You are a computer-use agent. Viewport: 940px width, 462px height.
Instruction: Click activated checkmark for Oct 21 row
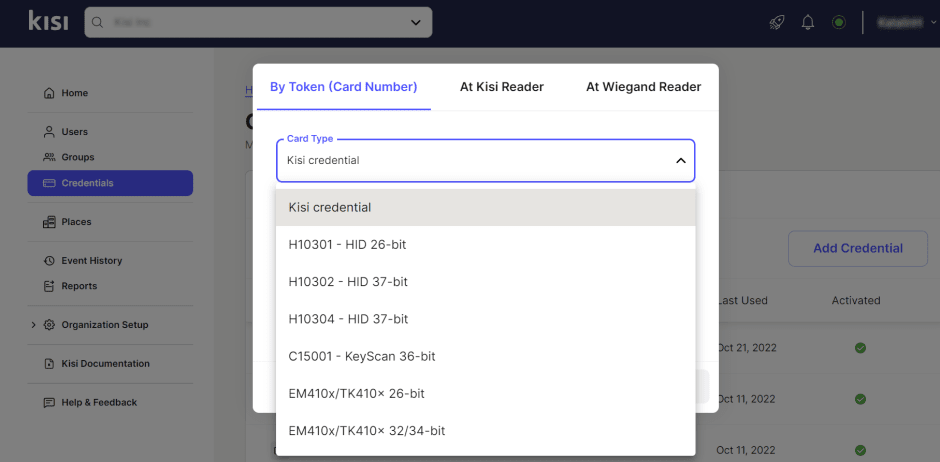(860, 348)
